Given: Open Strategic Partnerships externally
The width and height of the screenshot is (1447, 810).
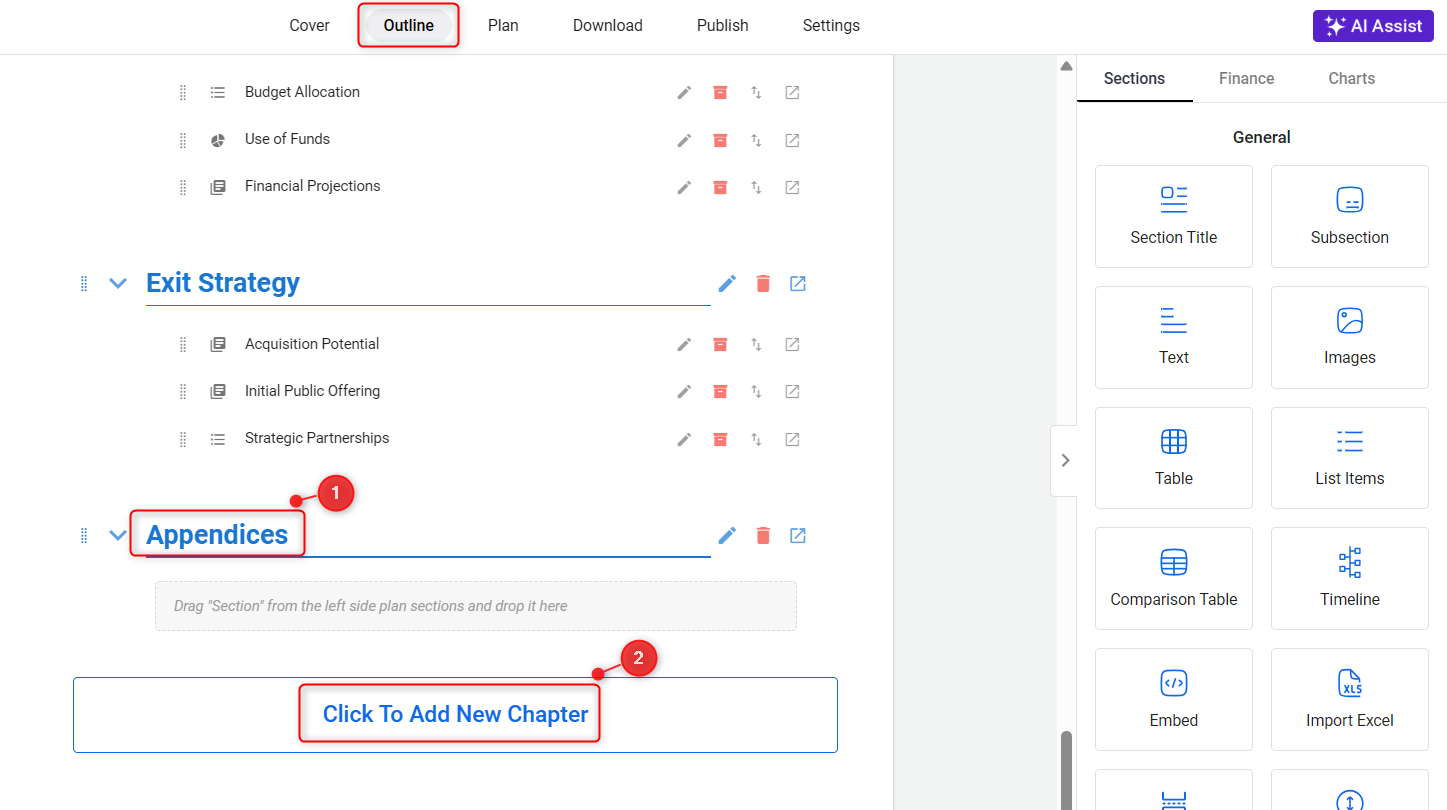Looking at the screenshot, I should pos(792,439).
